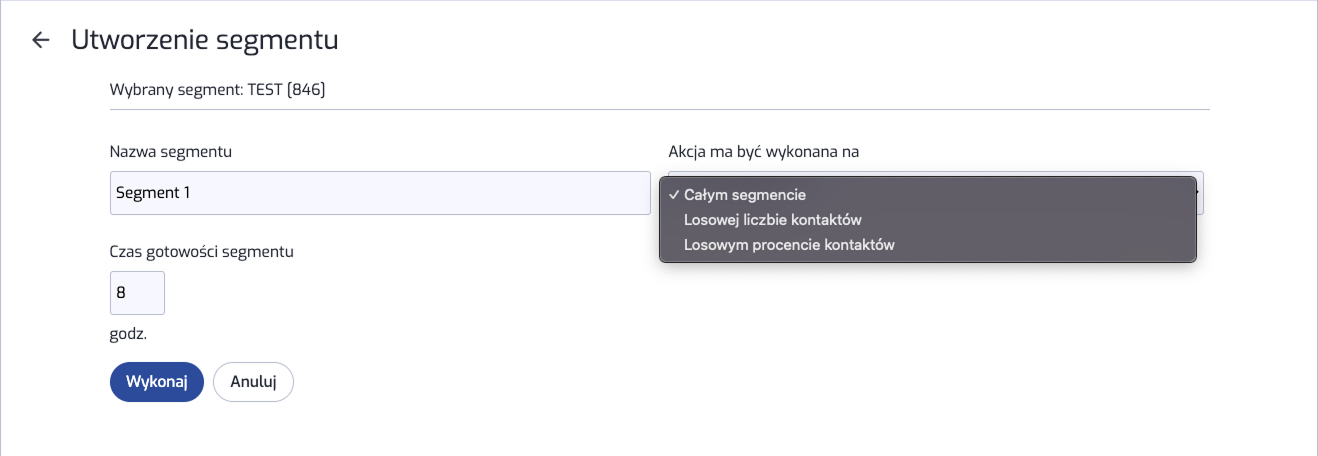Toggle the select arrow at the dropdown's right edge
The image size is (1318, 456).
[x=1200, y=193]
